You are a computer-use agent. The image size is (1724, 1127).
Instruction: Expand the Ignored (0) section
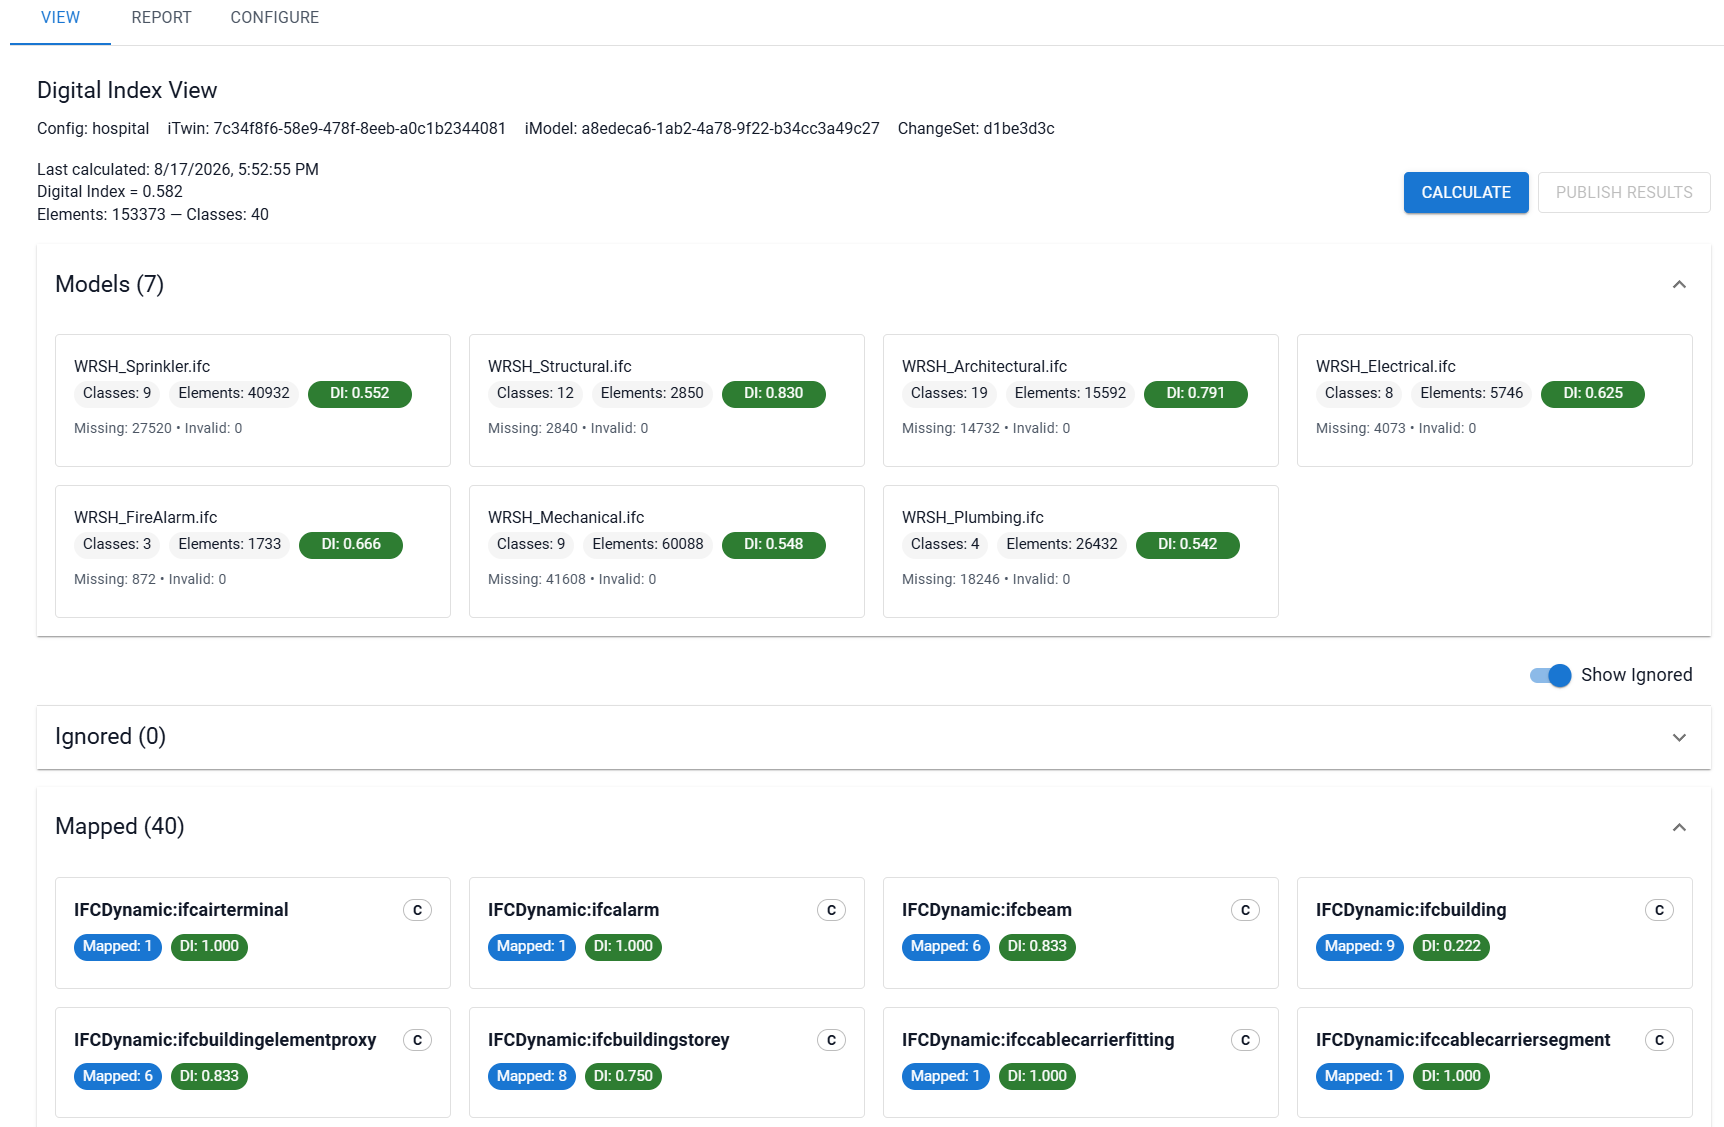(x=1679, y=737)
